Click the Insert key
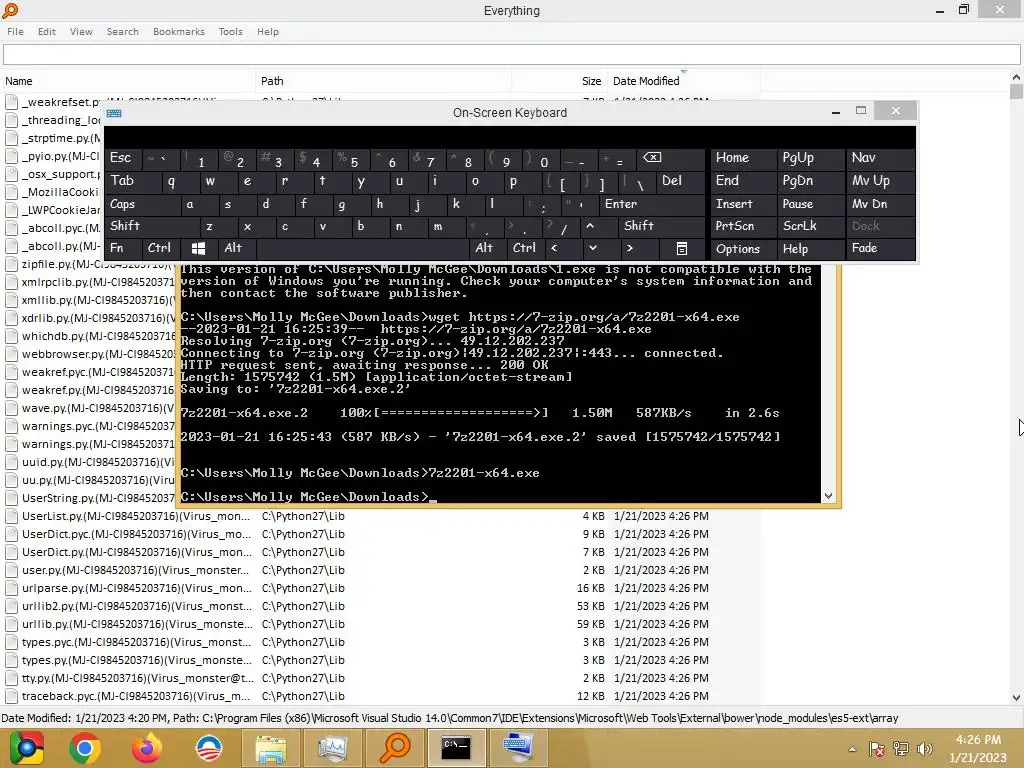 [x=743, y=204]
